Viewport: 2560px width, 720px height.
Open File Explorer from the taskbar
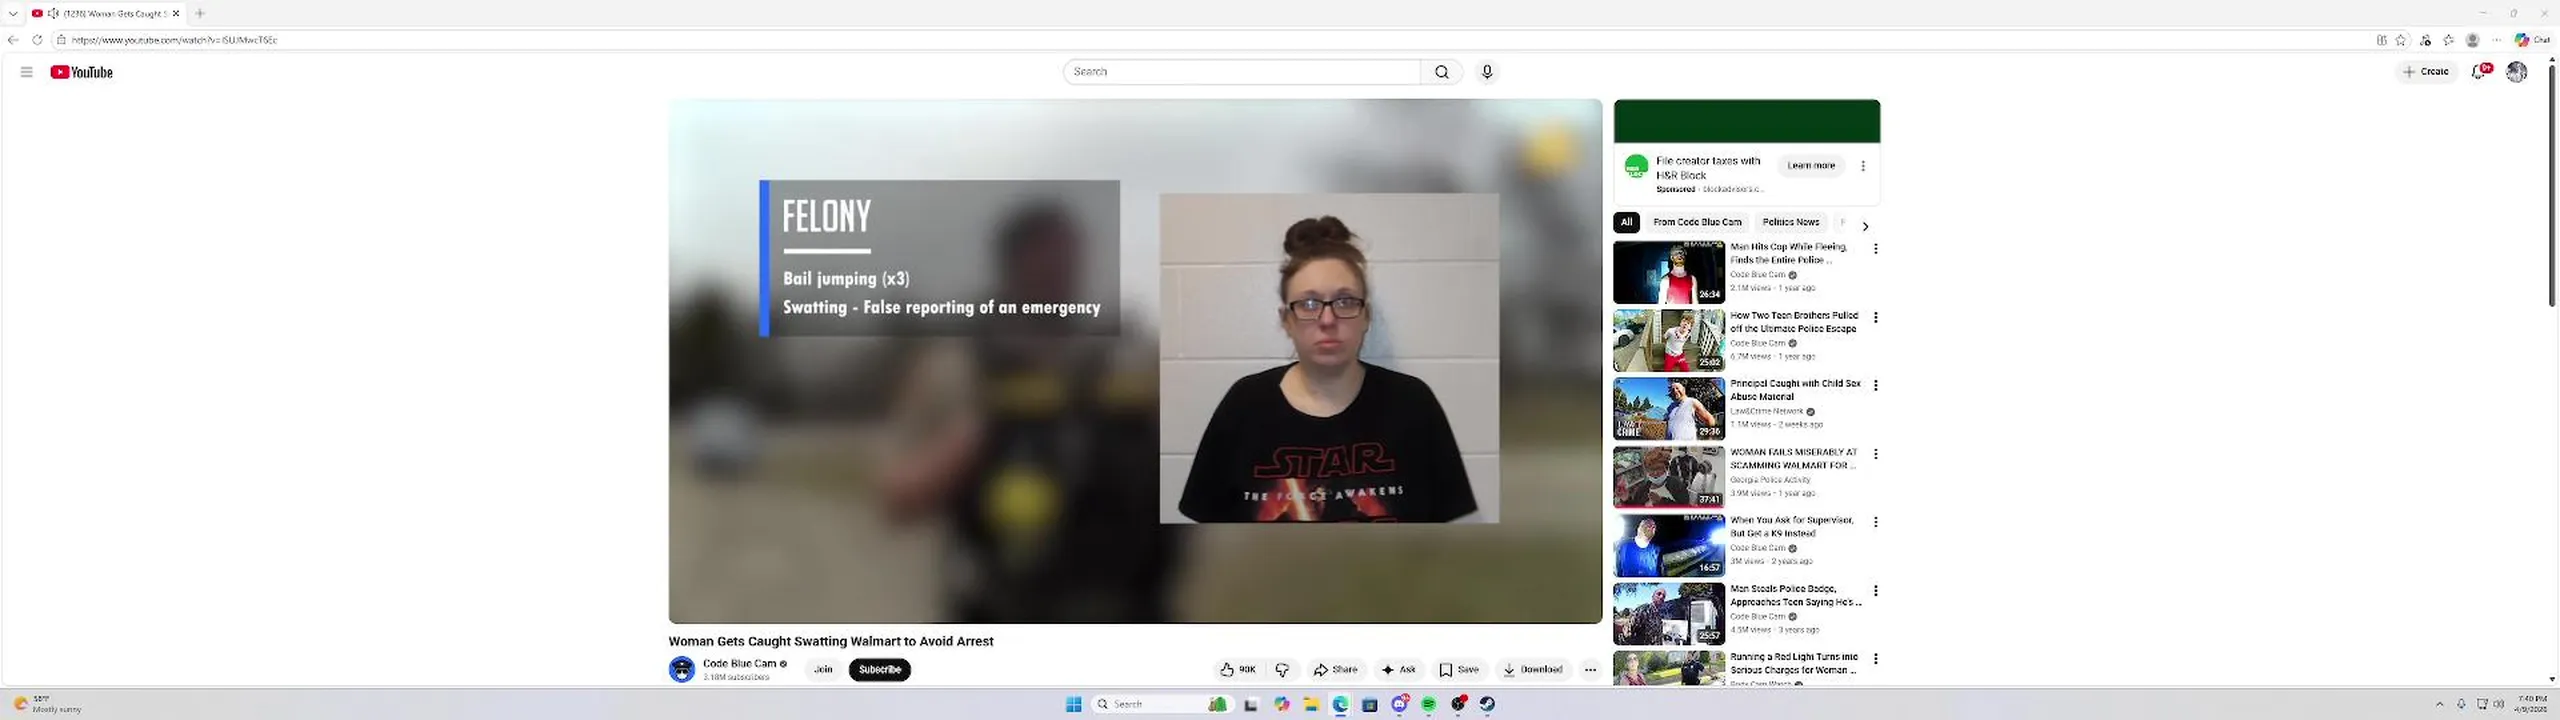(x=1311, y=704)
